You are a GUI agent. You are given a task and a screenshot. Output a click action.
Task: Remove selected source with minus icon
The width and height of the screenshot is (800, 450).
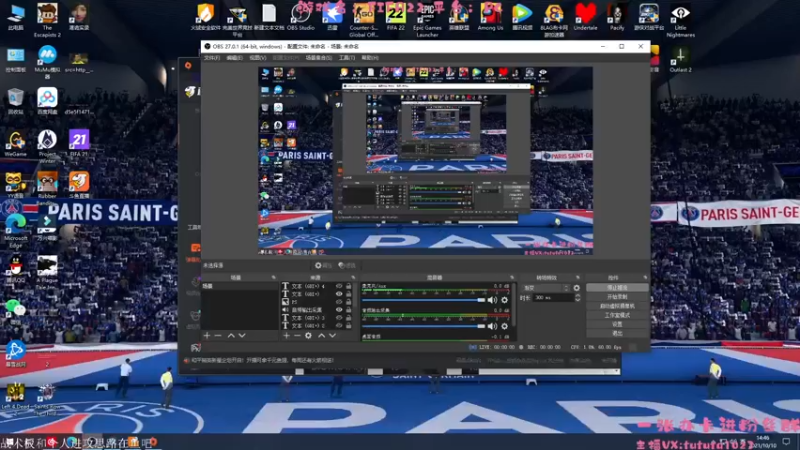click(x=297, y=336)
